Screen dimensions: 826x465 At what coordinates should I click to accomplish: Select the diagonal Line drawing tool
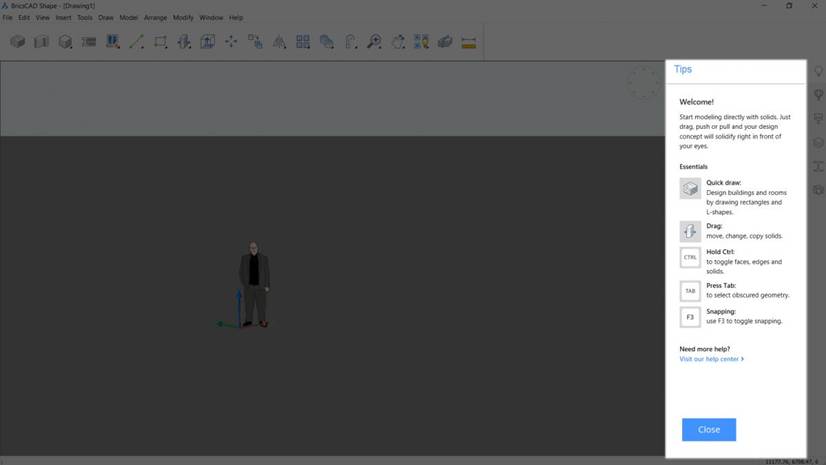point(136,42)
